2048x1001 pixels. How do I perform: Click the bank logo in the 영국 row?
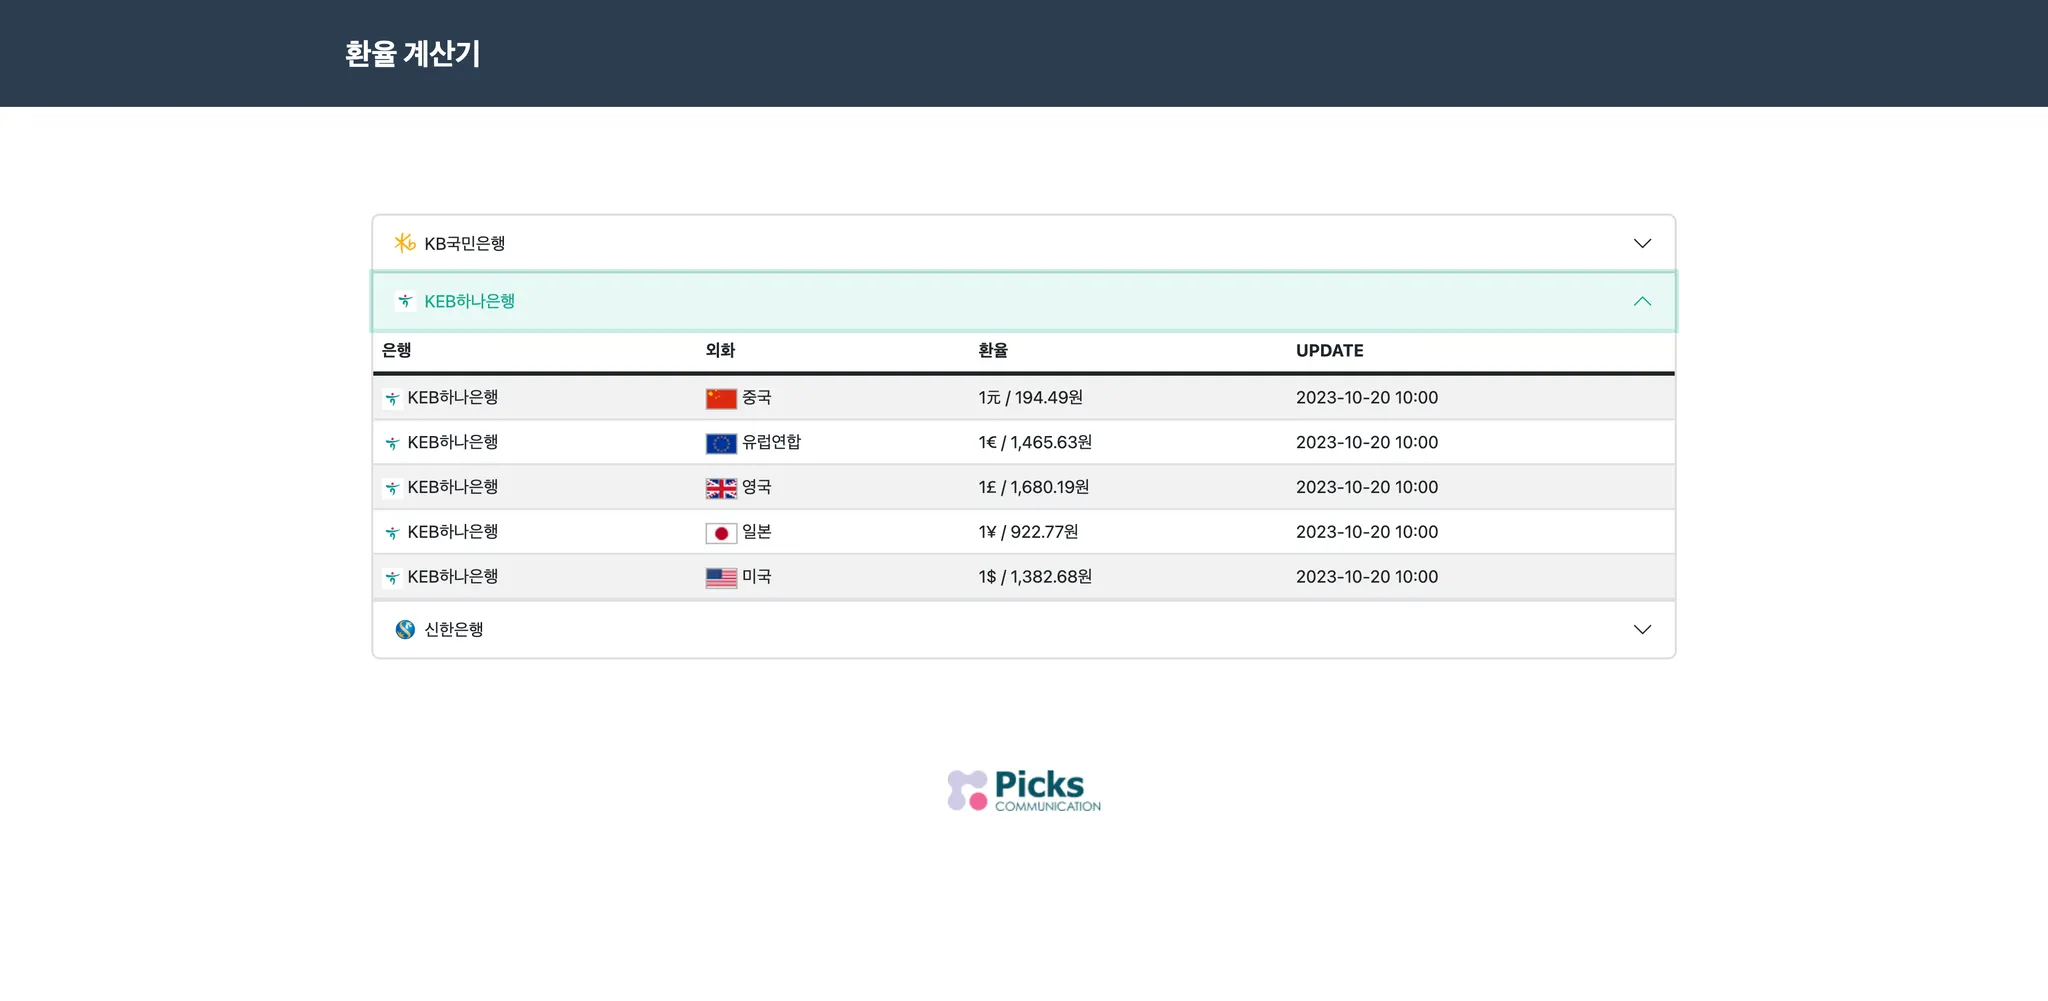(392, 488)
